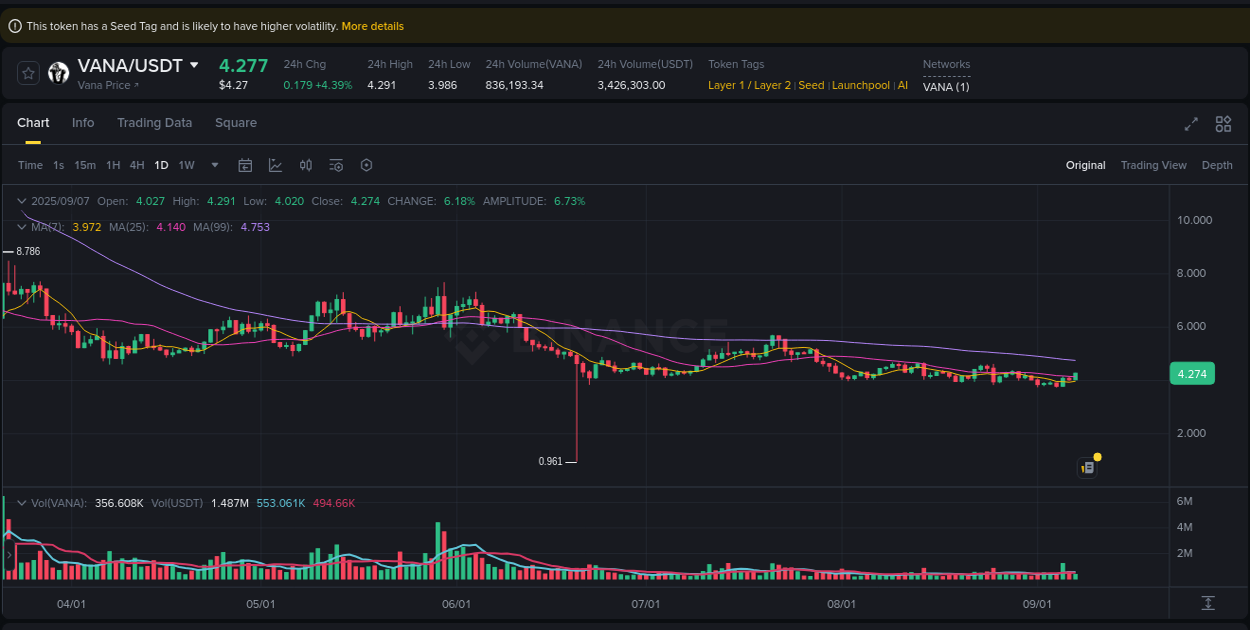Select the Seed token tag
The height and width of the screenshot is (630, 1250).
(x=811, y=85)
